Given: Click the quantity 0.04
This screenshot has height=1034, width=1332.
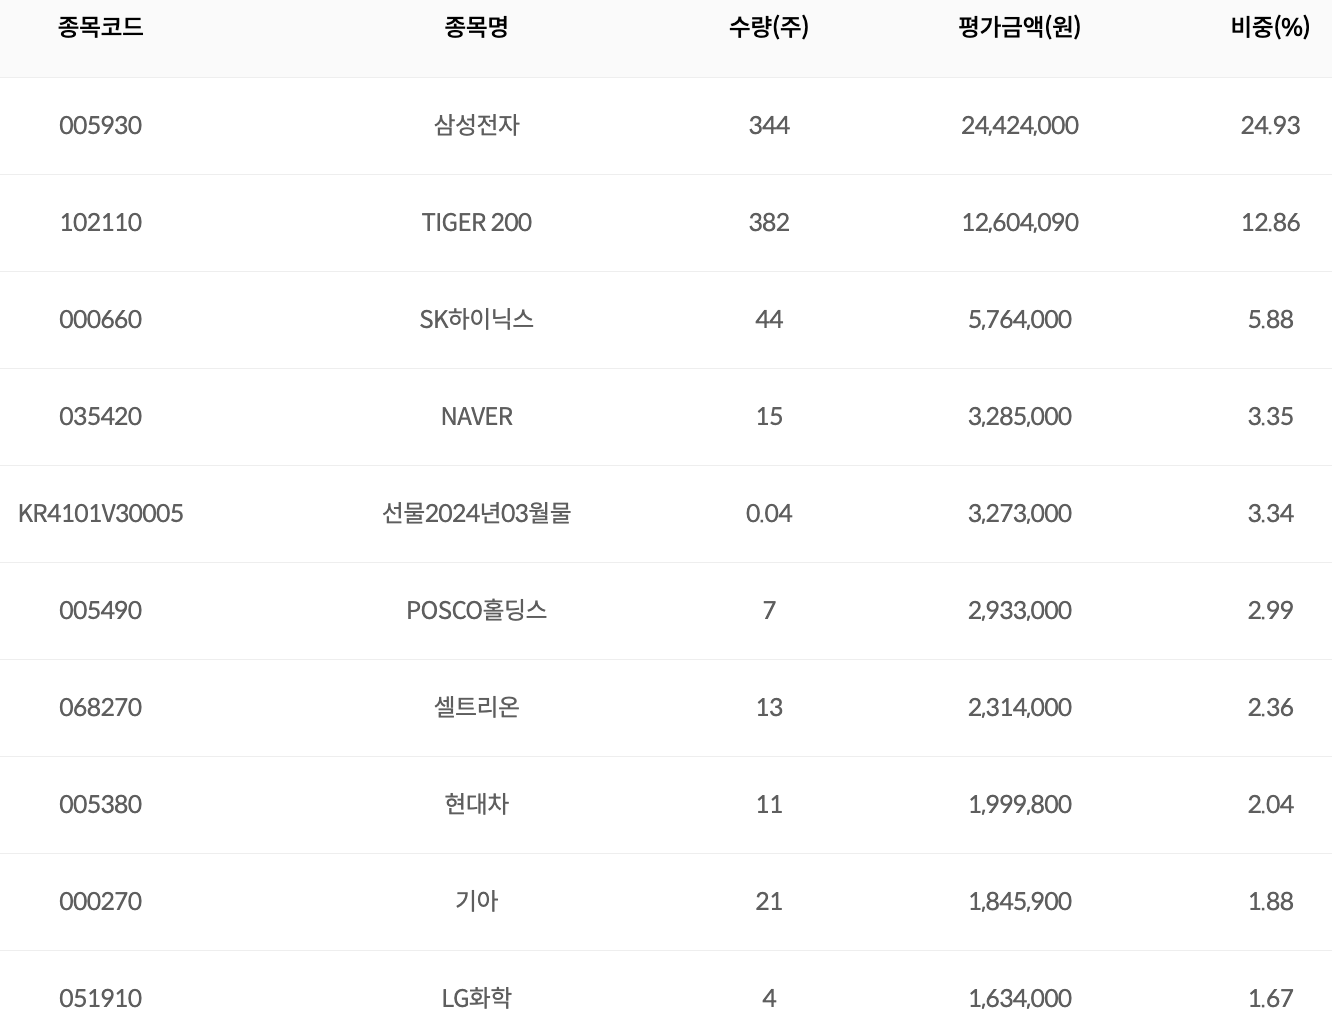Looking at the screenshot, I should point(769,513).
